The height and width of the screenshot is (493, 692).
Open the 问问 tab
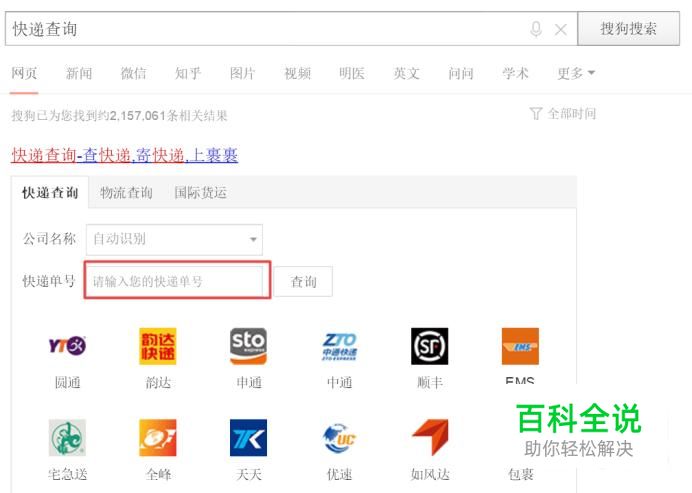tap(461, 73)
